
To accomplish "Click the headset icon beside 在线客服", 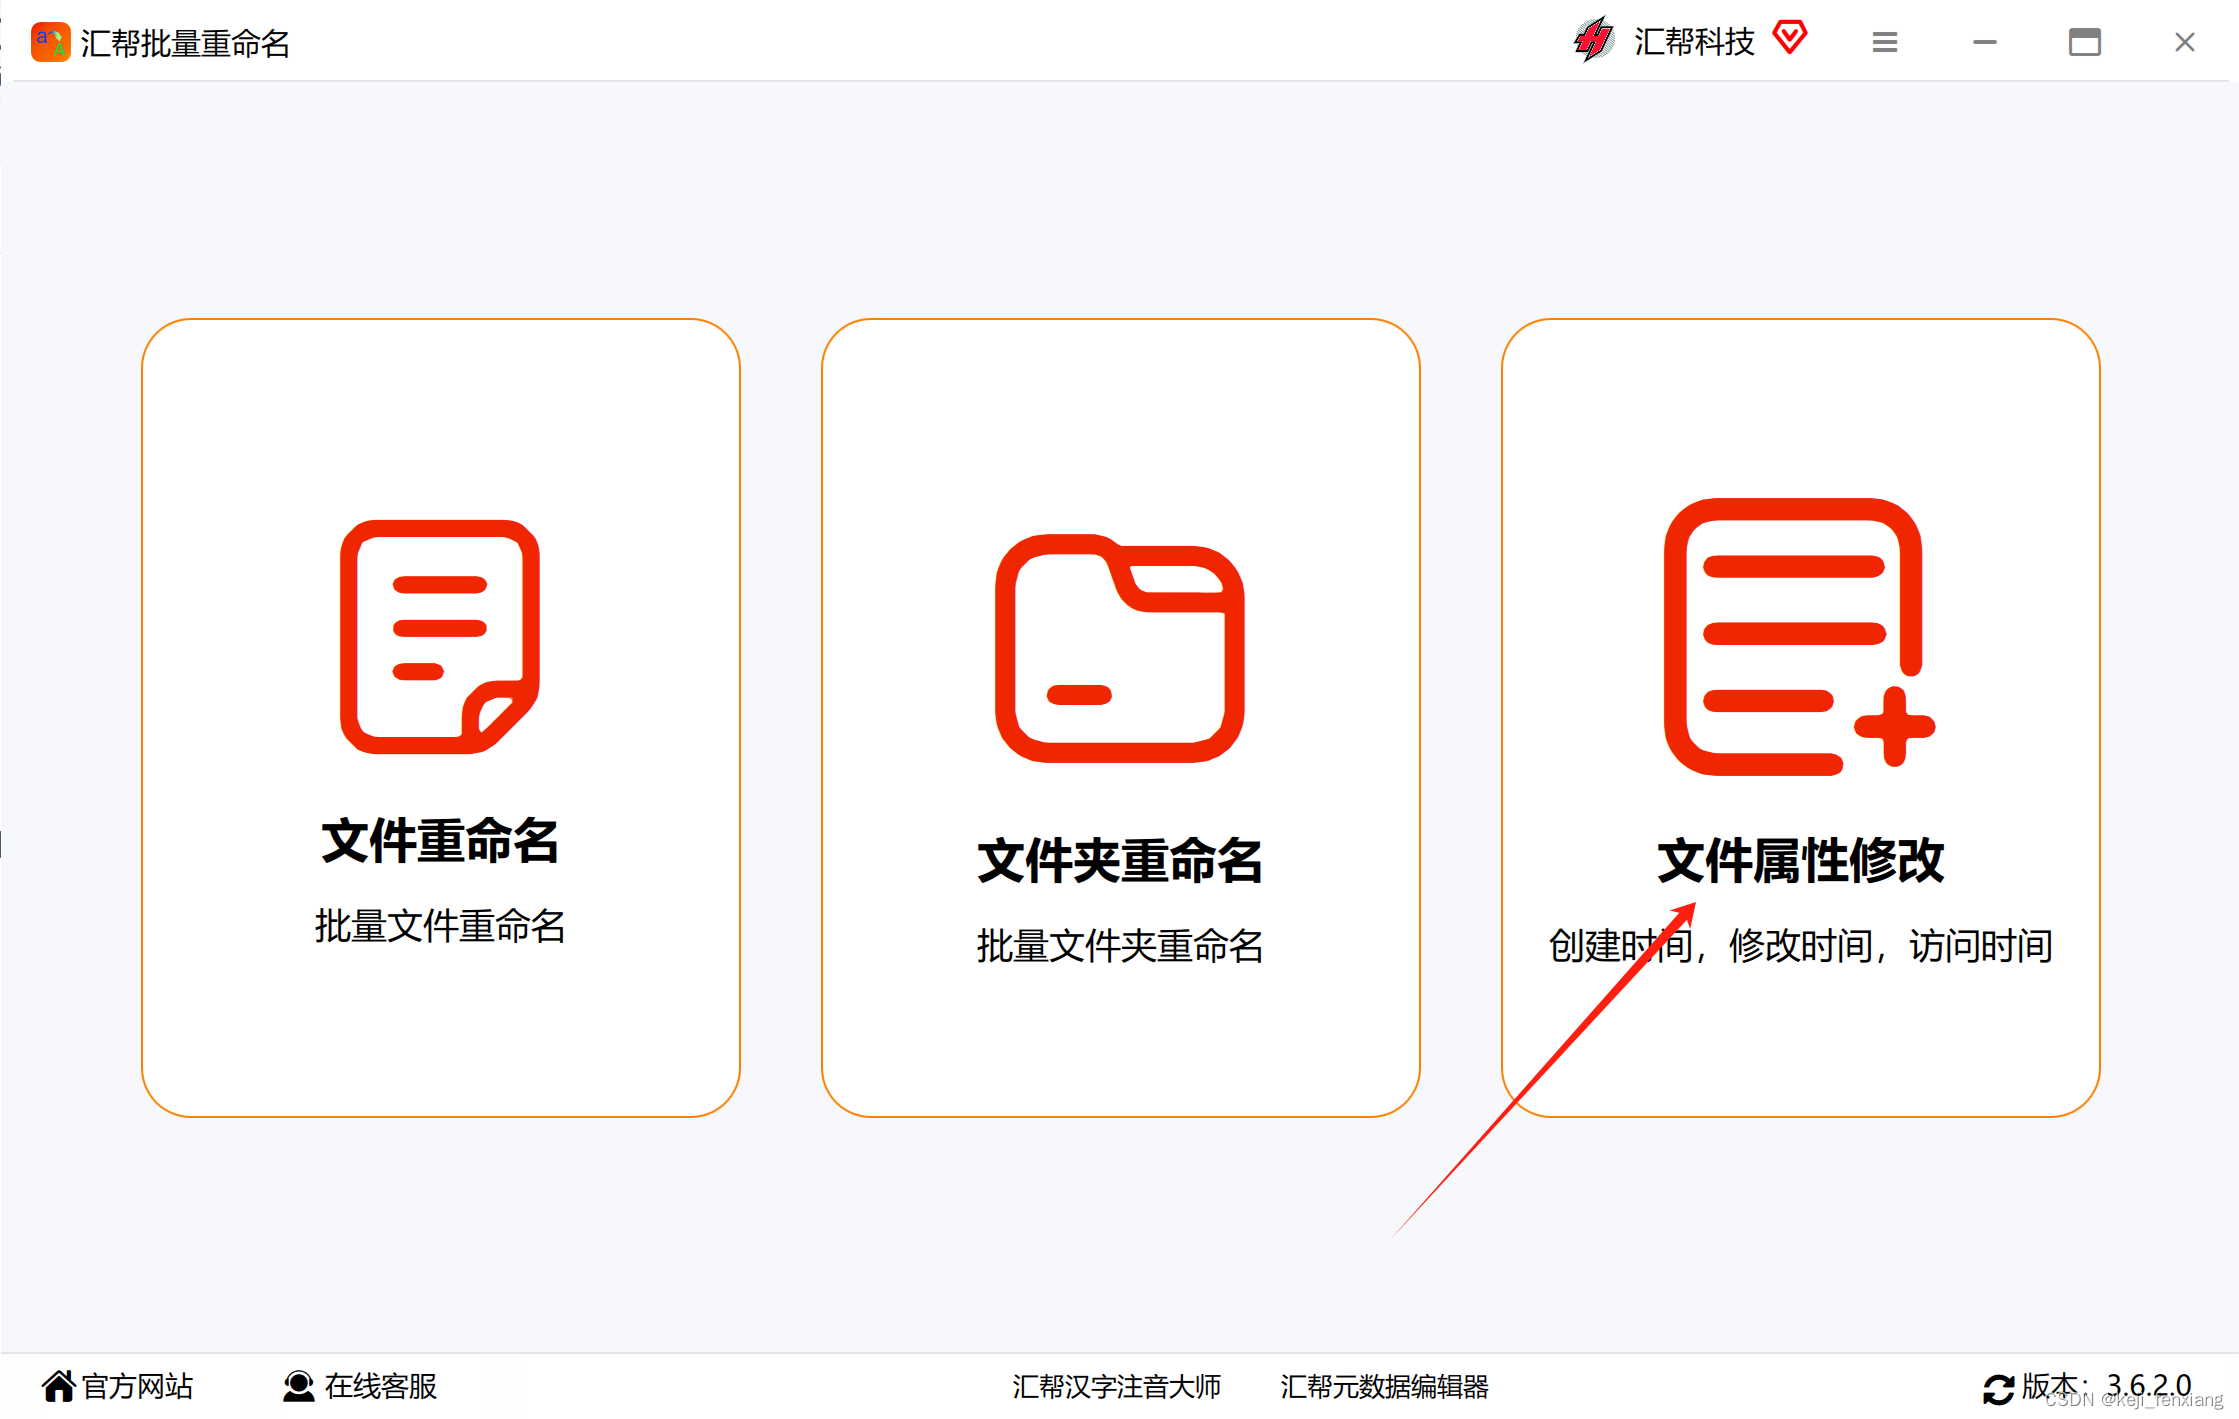I will 298,1386.
